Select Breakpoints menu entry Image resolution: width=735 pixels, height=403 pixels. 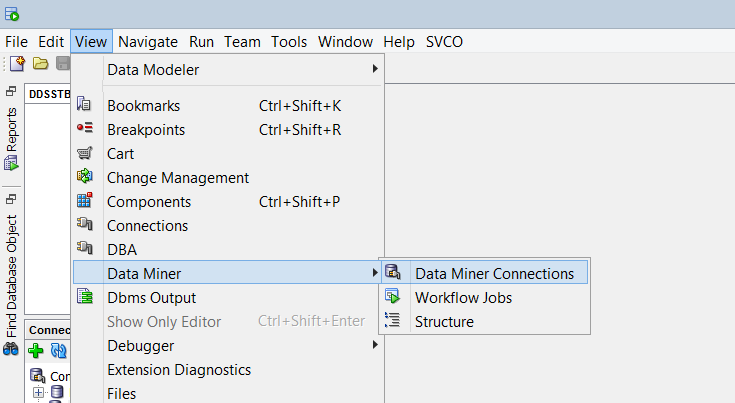pyautogui.click(x=228, y=130)
